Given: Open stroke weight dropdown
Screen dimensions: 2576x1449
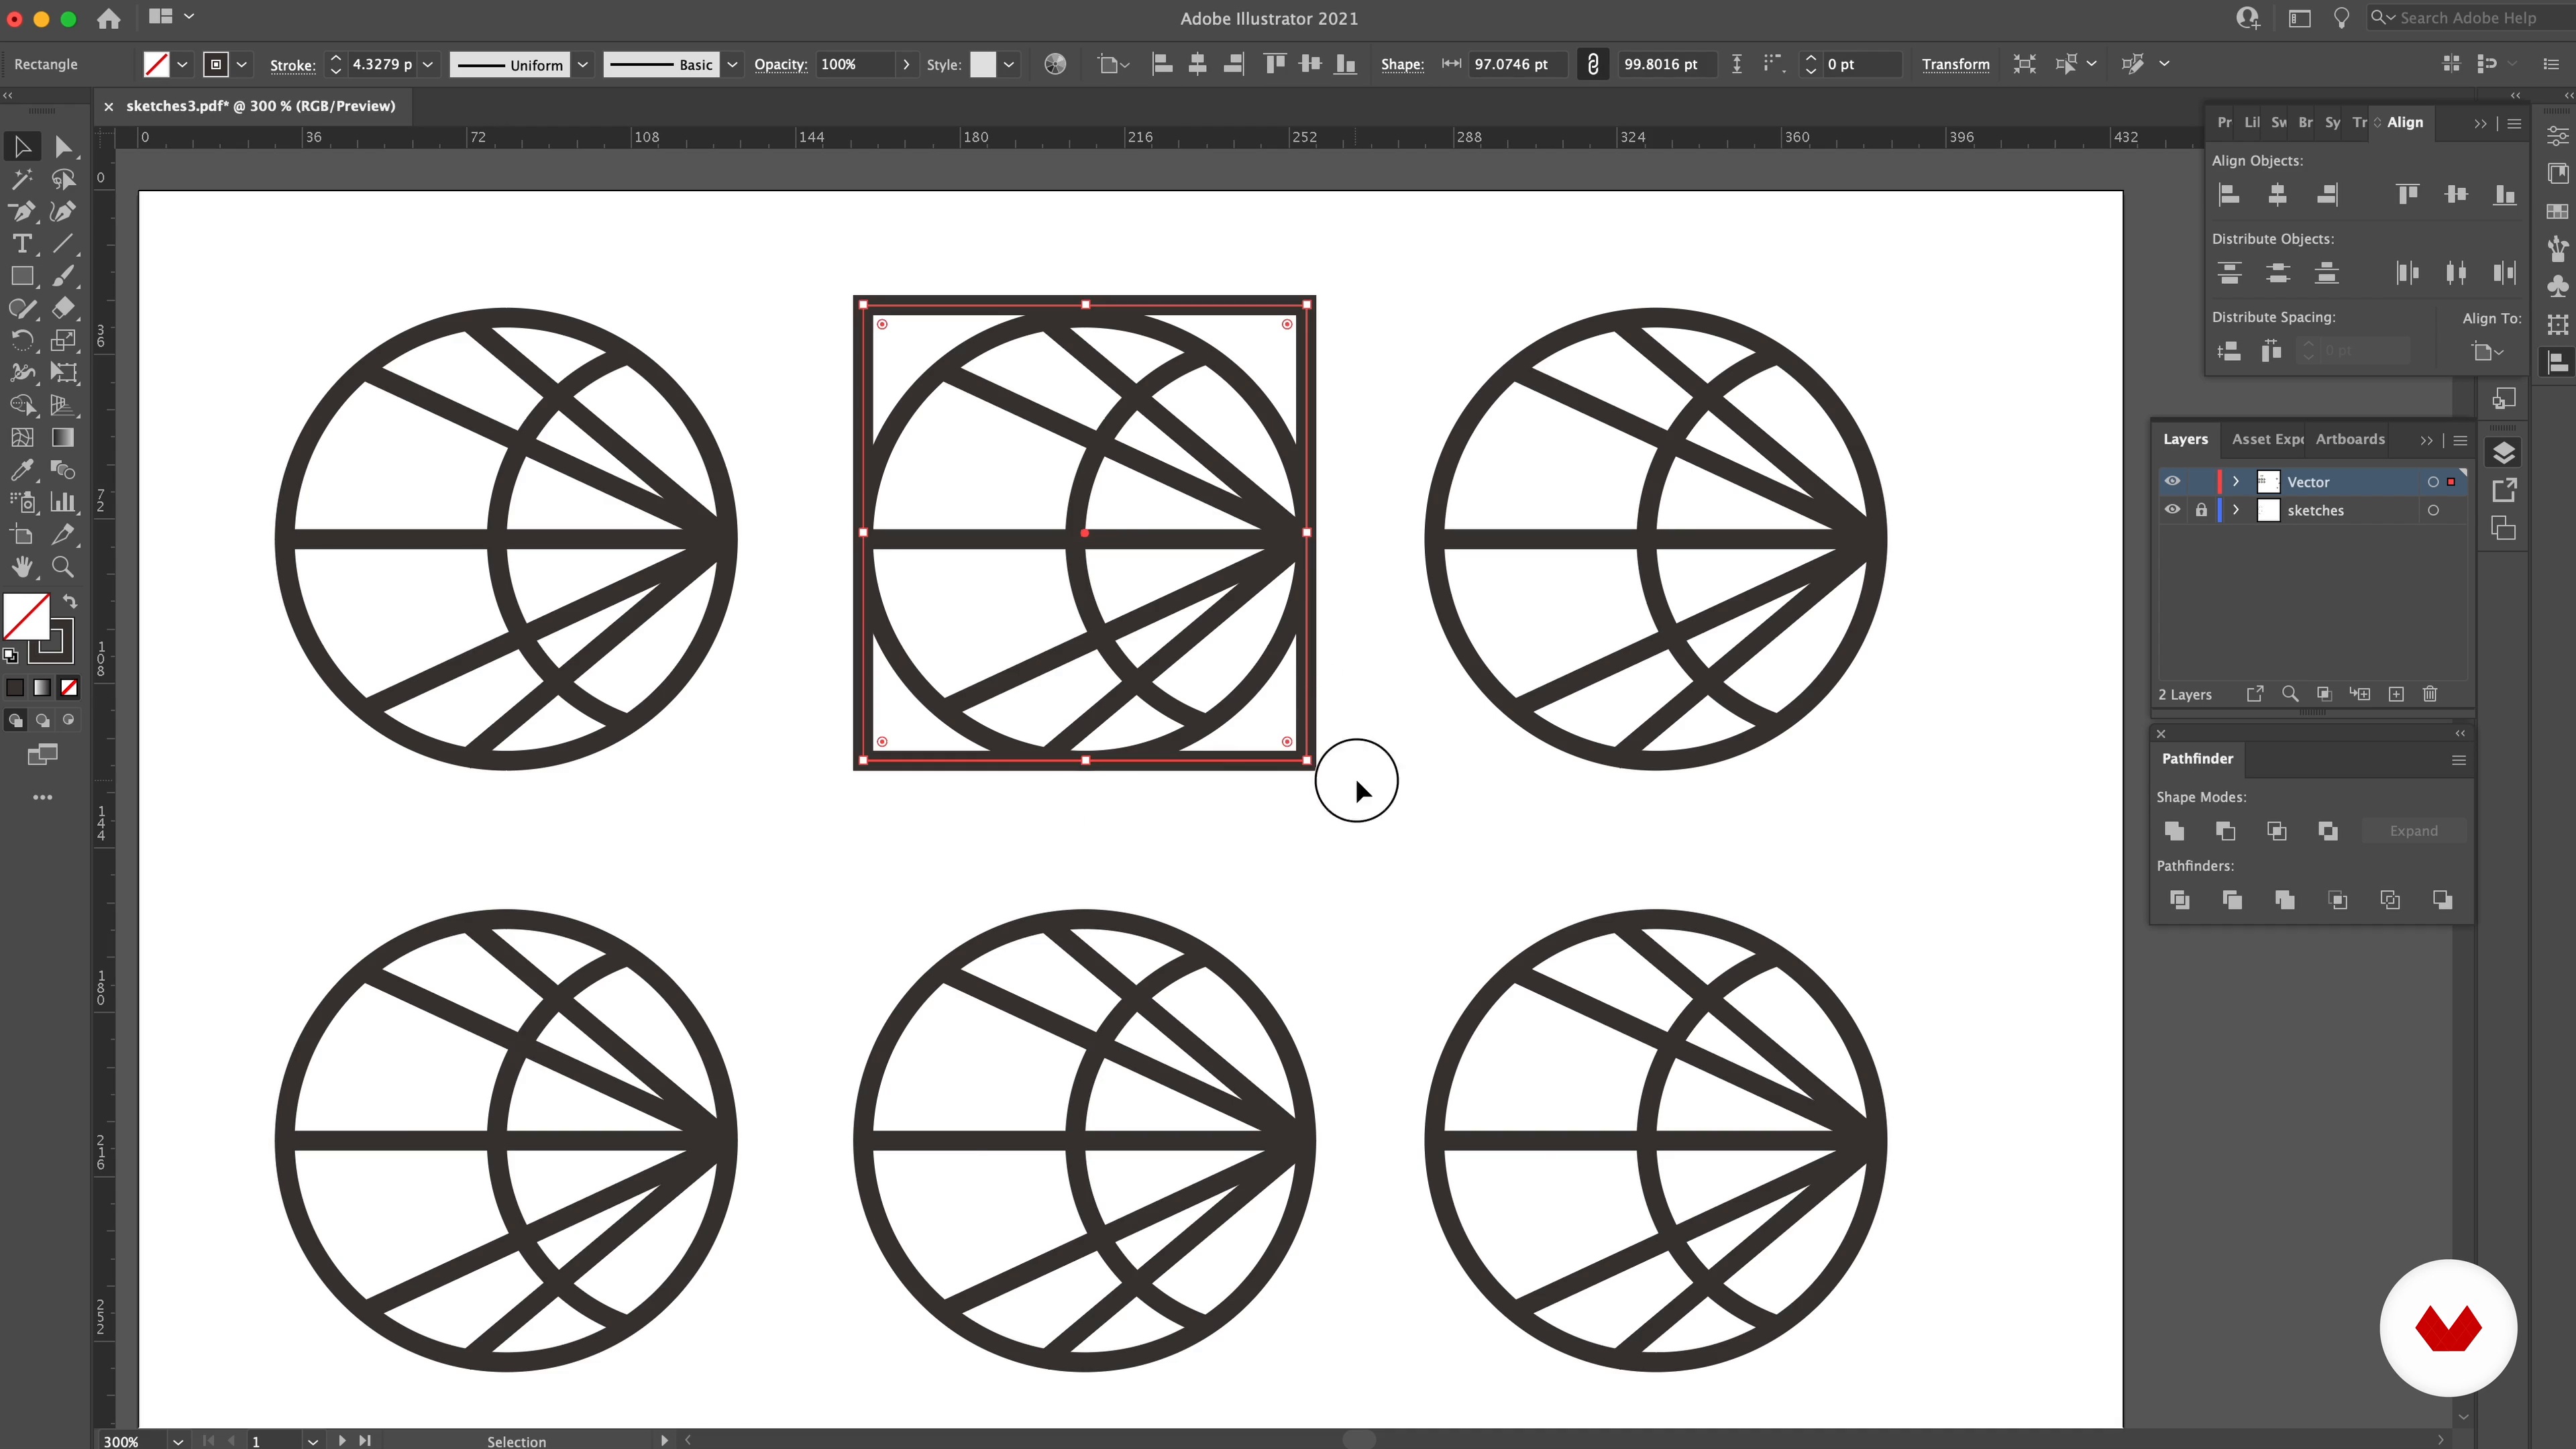Looking at the screenshot, I should click(x=428, y=65).
